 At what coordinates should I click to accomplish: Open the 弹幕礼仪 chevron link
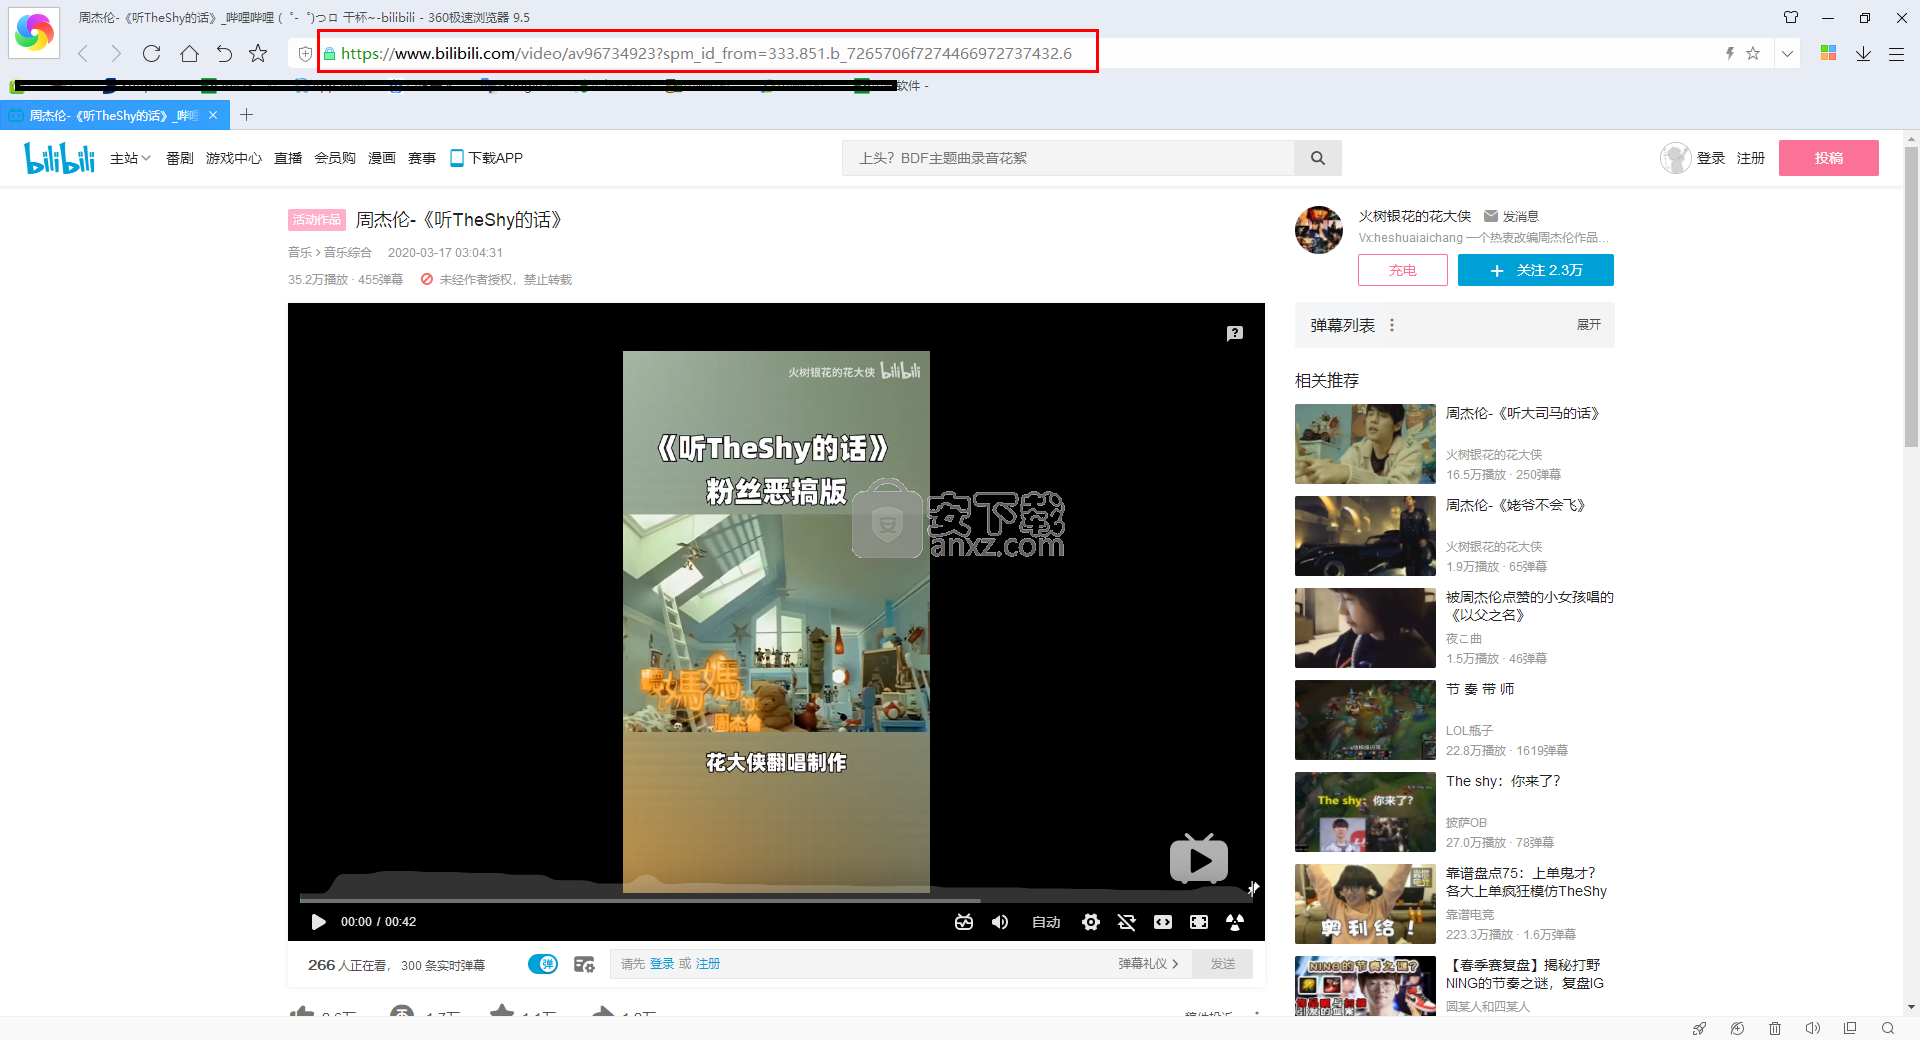(x=1148, y=964)
